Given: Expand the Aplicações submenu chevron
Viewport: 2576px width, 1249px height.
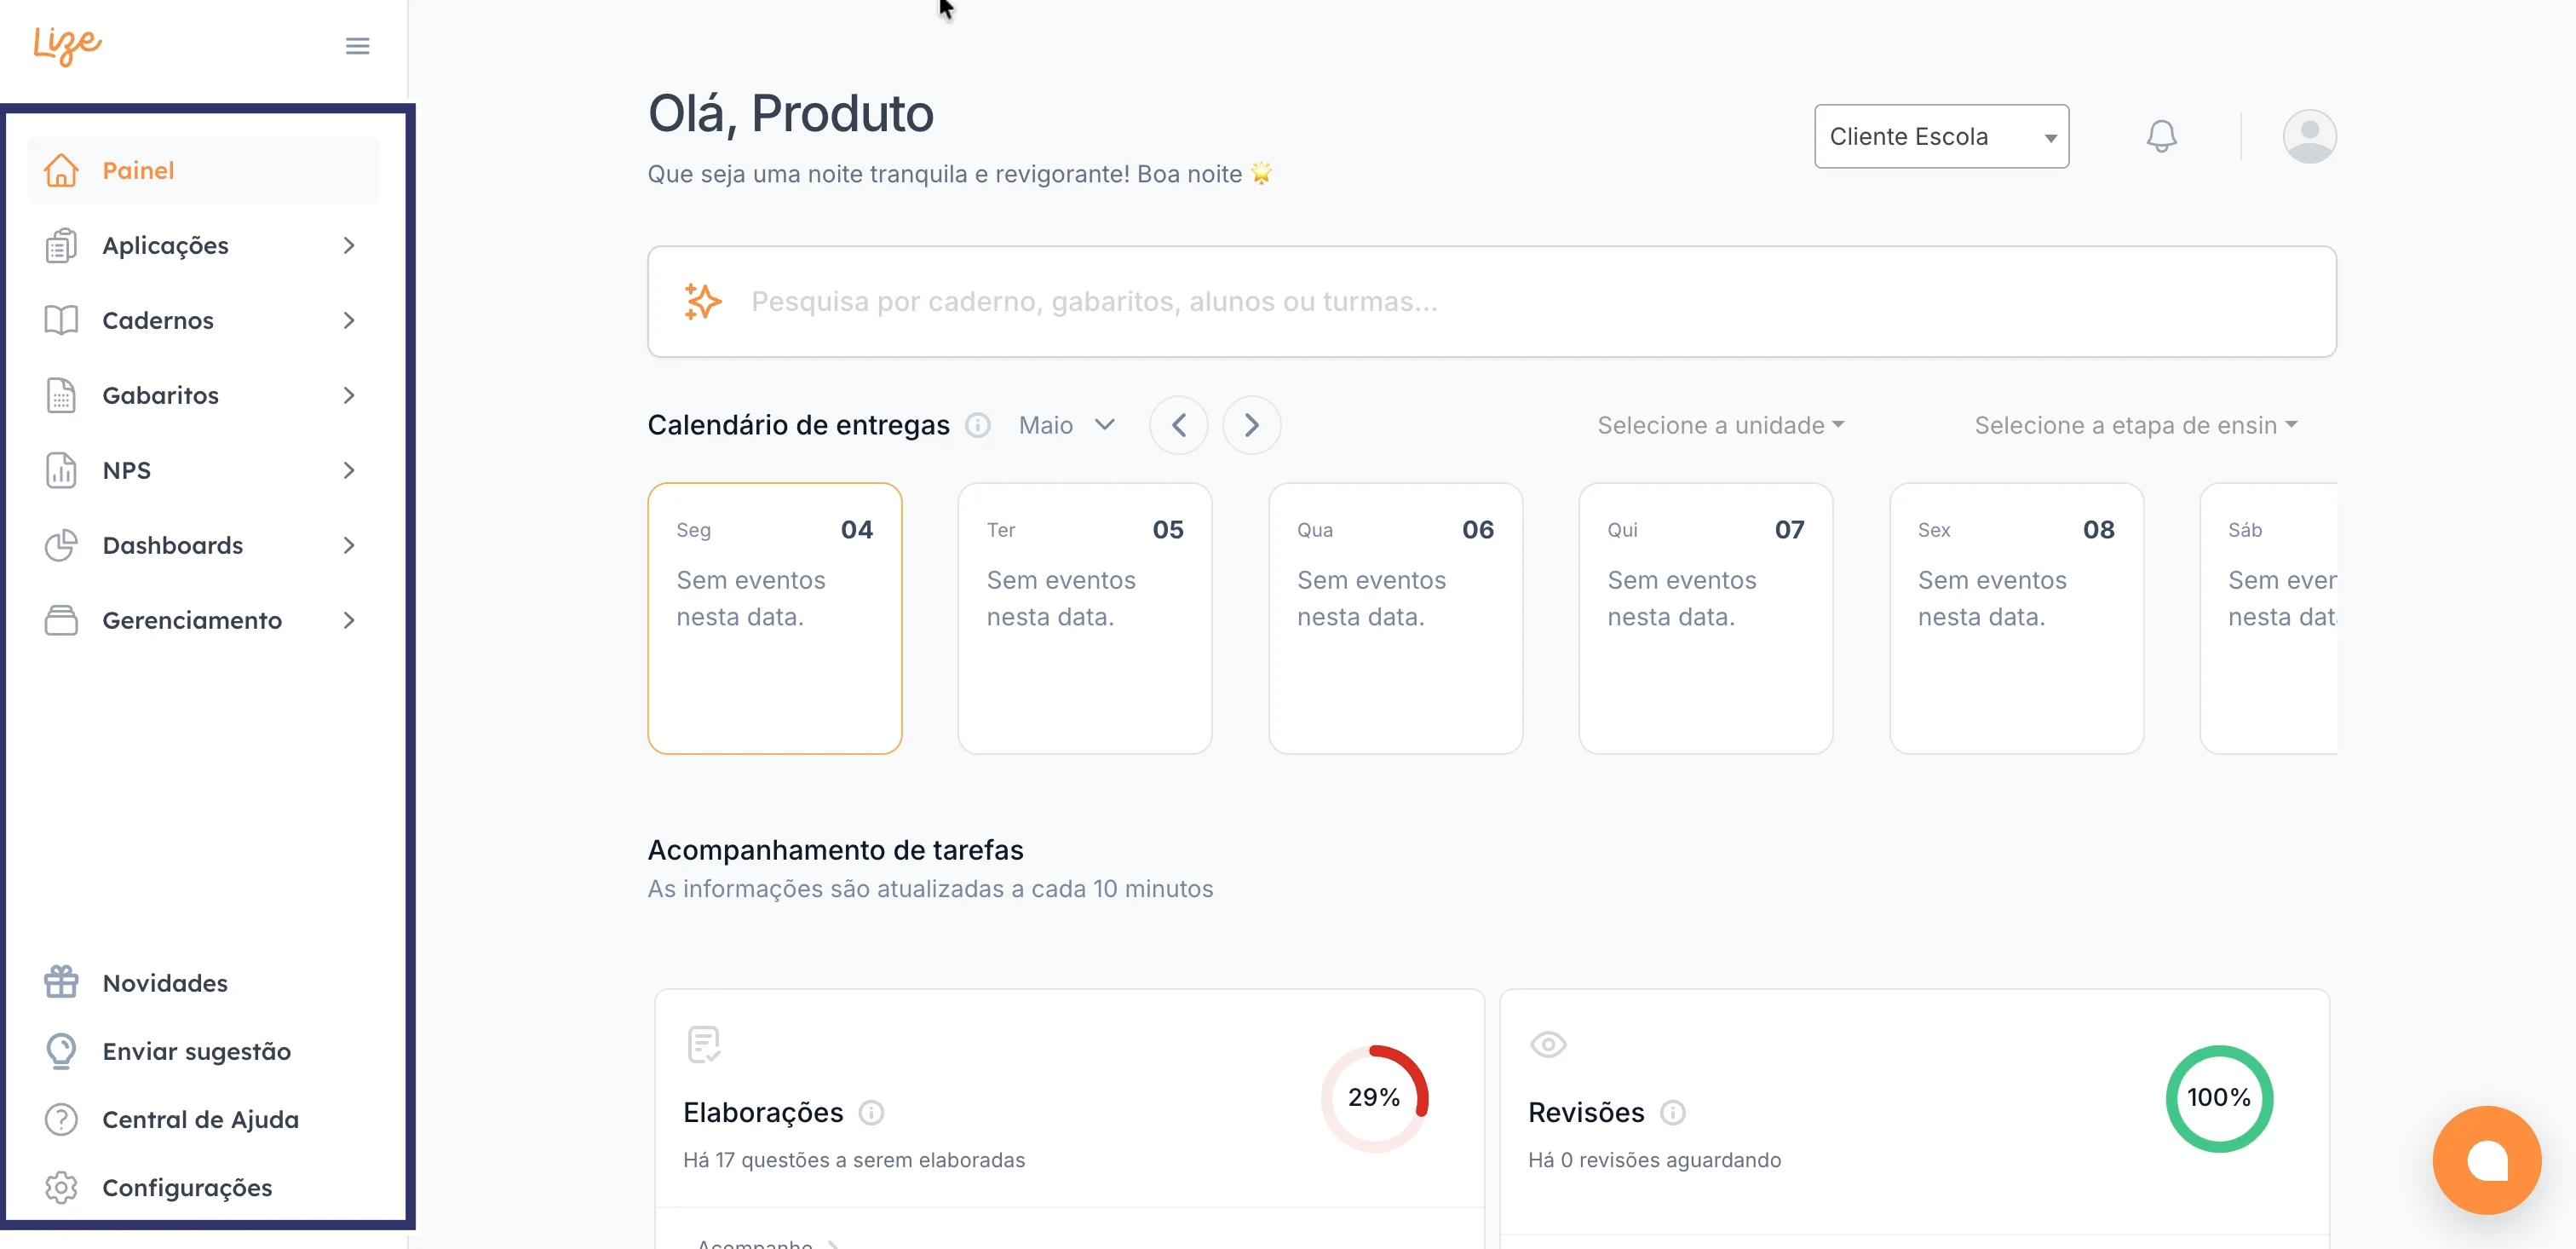Looking at the screenshot, I should point(348,245).
